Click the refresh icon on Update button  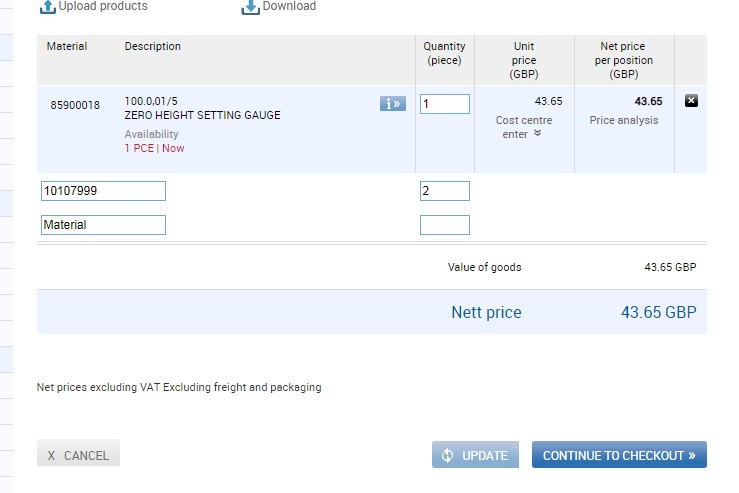pos(447,455)
